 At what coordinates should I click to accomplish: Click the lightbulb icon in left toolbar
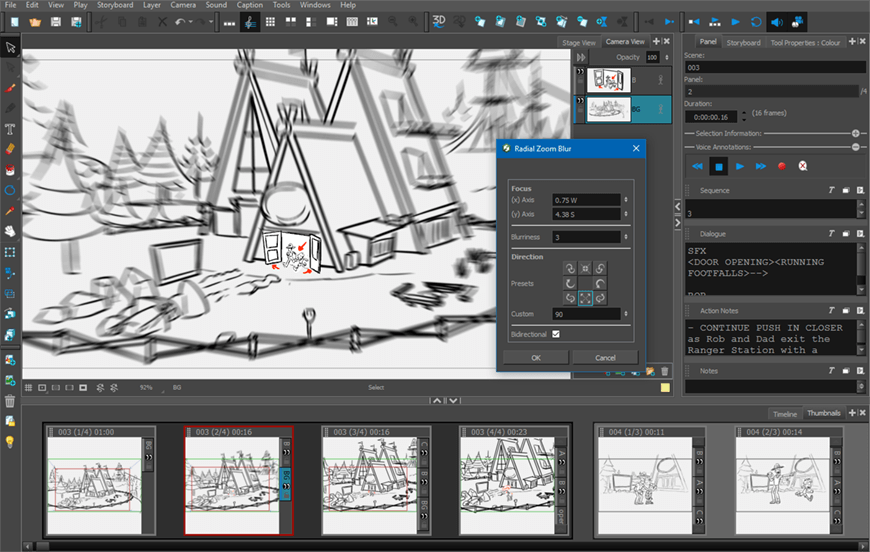coord(10,442)
